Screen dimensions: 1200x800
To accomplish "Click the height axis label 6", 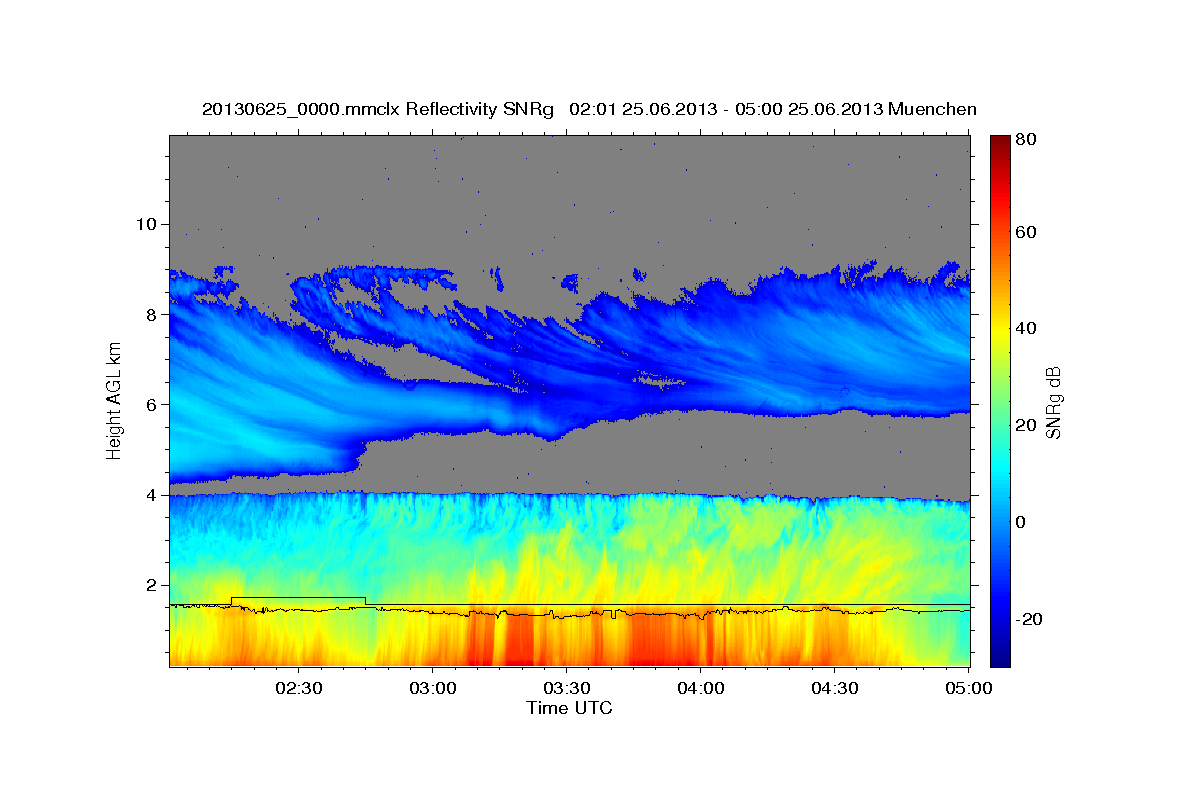I will click(152, 405).
